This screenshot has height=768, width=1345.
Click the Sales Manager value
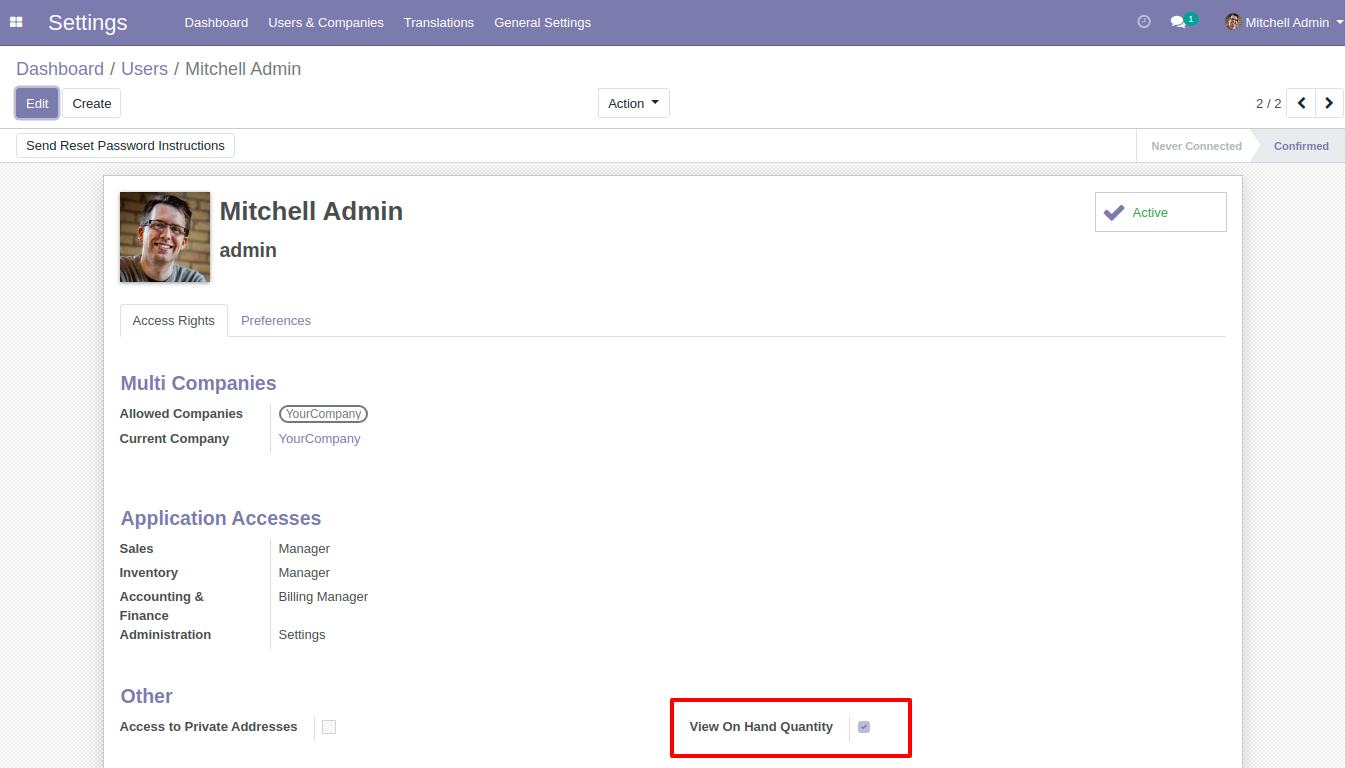coord(304,549)
